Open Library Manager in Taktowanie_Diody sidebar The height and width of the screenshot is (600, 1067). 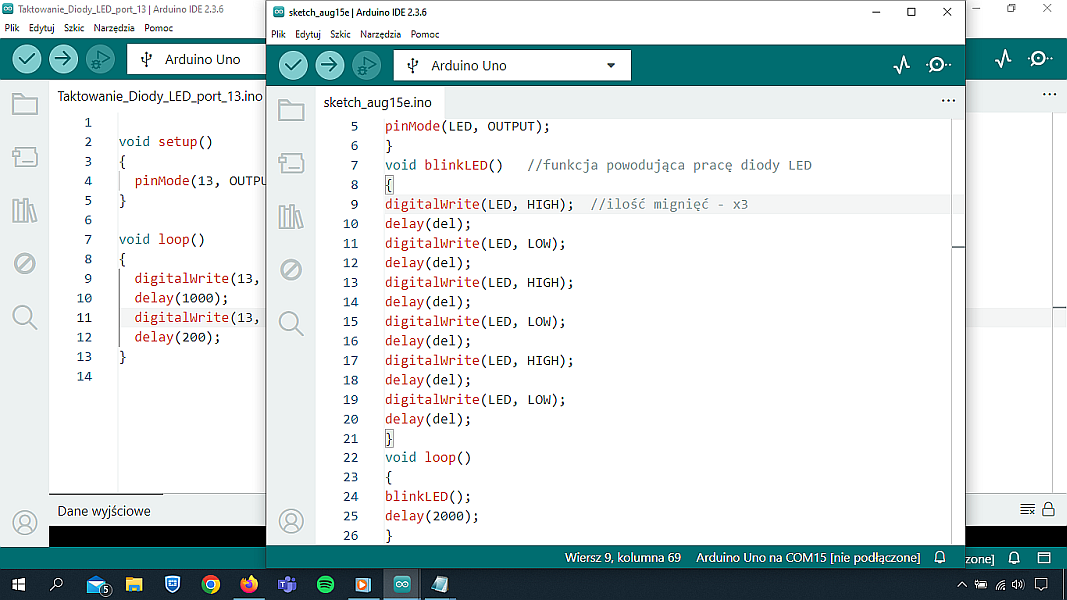(25, 211)
